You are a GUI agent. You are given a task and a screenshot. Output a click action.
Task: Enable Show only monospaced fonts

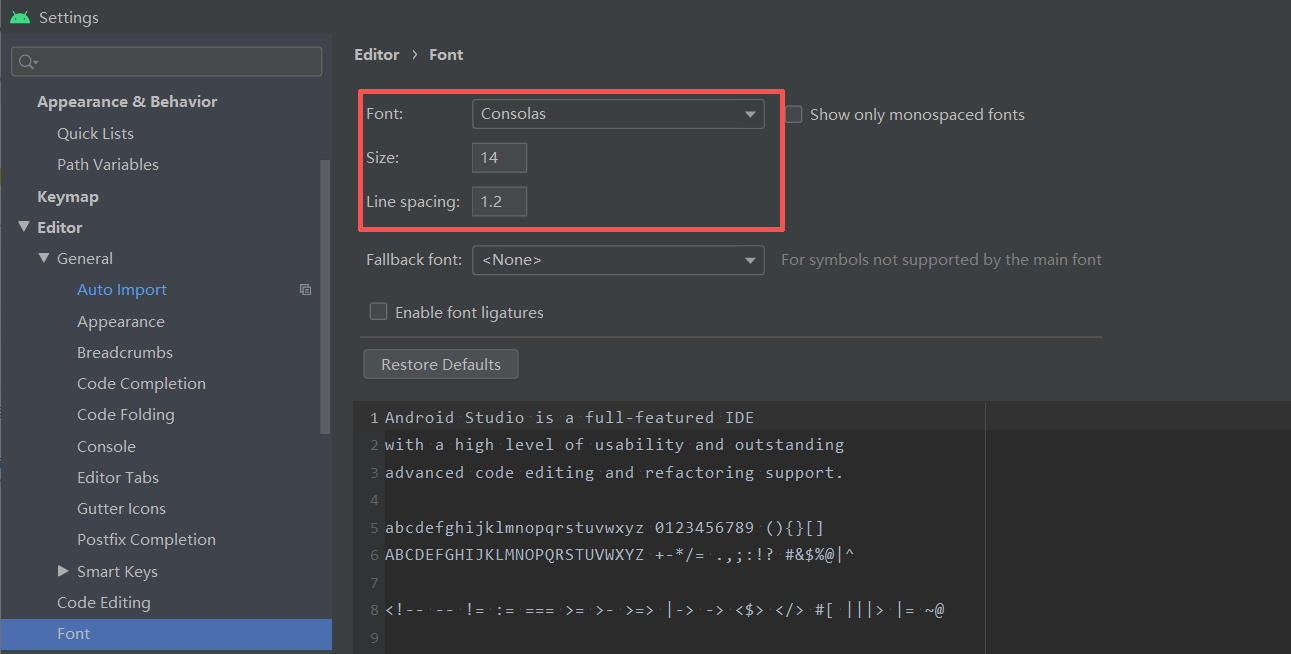794,114
